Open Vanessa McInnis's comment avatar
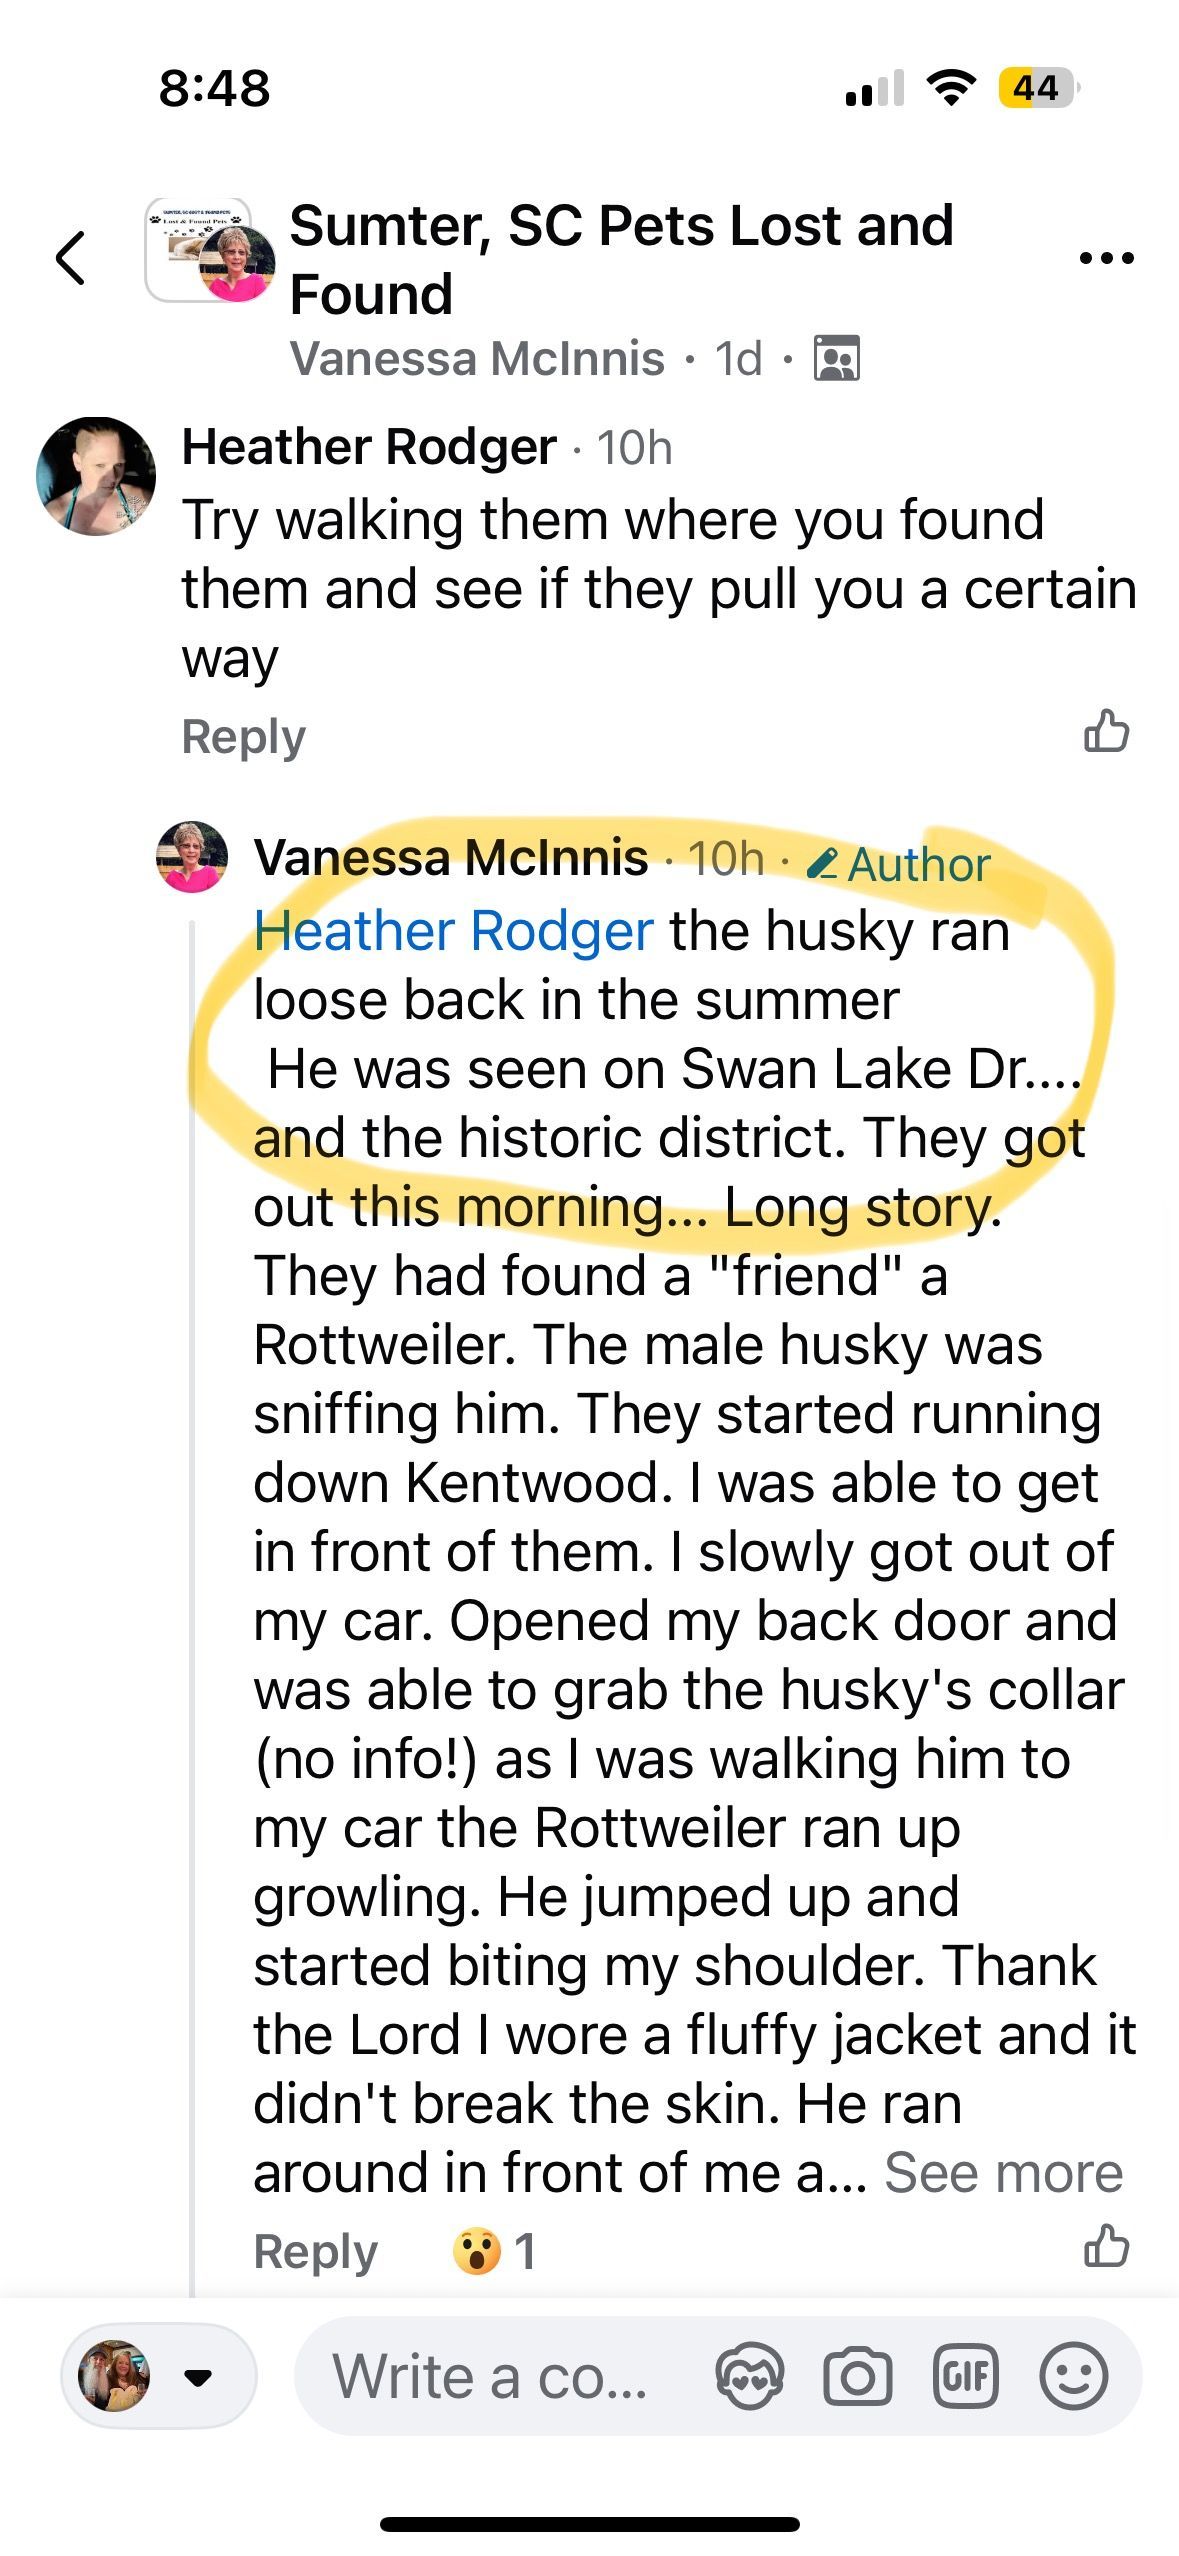 tap(192, 857)
